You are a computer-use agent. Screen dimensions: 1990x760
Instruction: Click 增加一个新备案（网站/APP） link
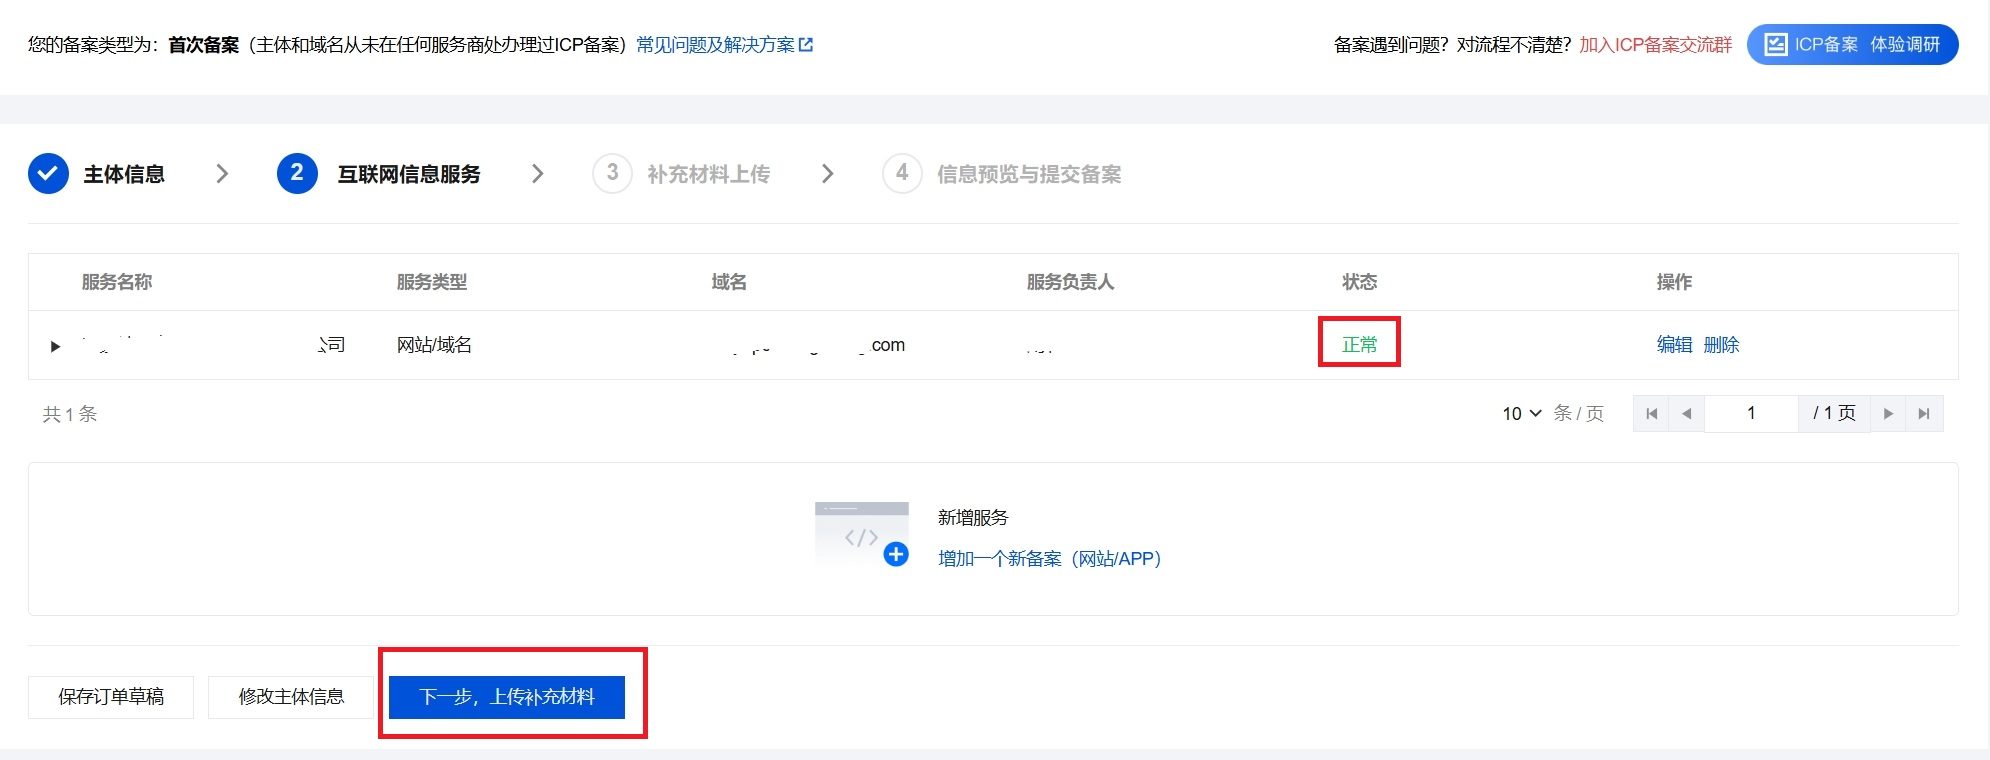1050,559
